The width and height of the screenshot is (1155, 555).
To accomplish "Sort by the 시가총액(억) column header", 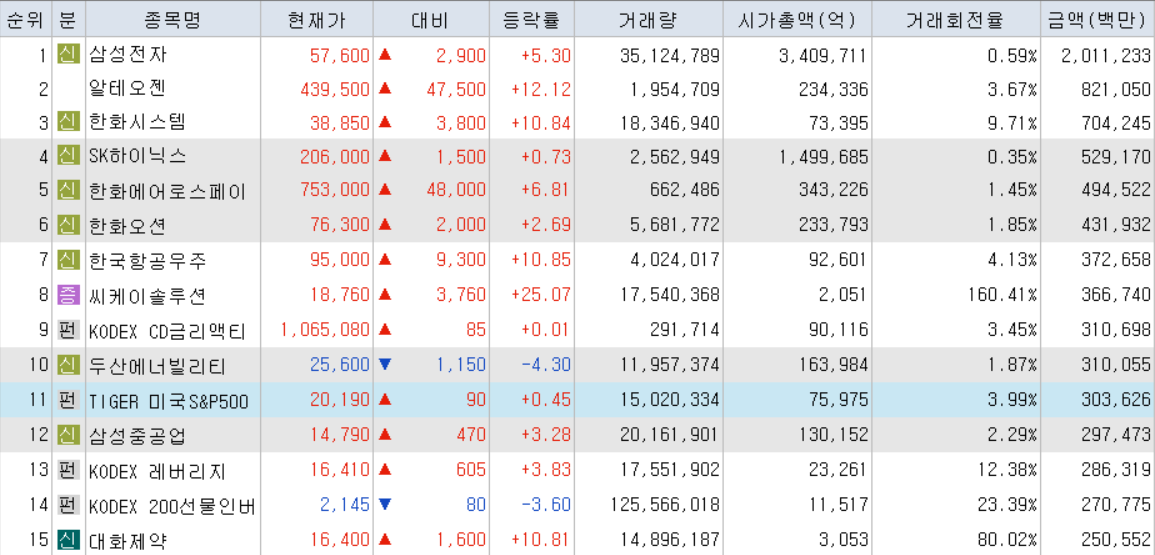I will (797, 20).
